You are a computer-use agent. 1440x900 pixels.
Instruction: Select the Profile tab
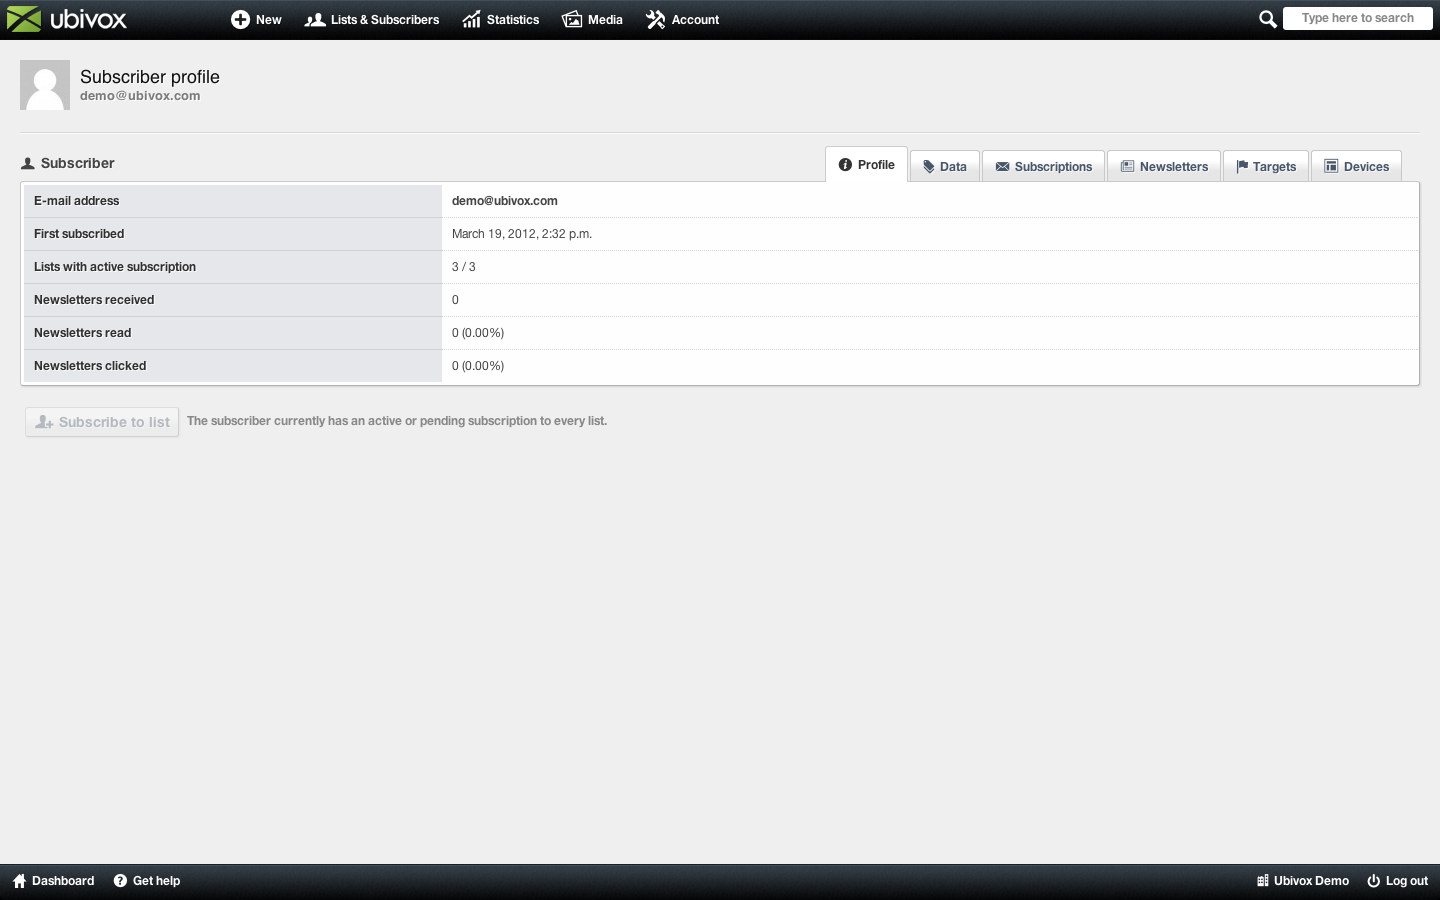tap(867, 165)
